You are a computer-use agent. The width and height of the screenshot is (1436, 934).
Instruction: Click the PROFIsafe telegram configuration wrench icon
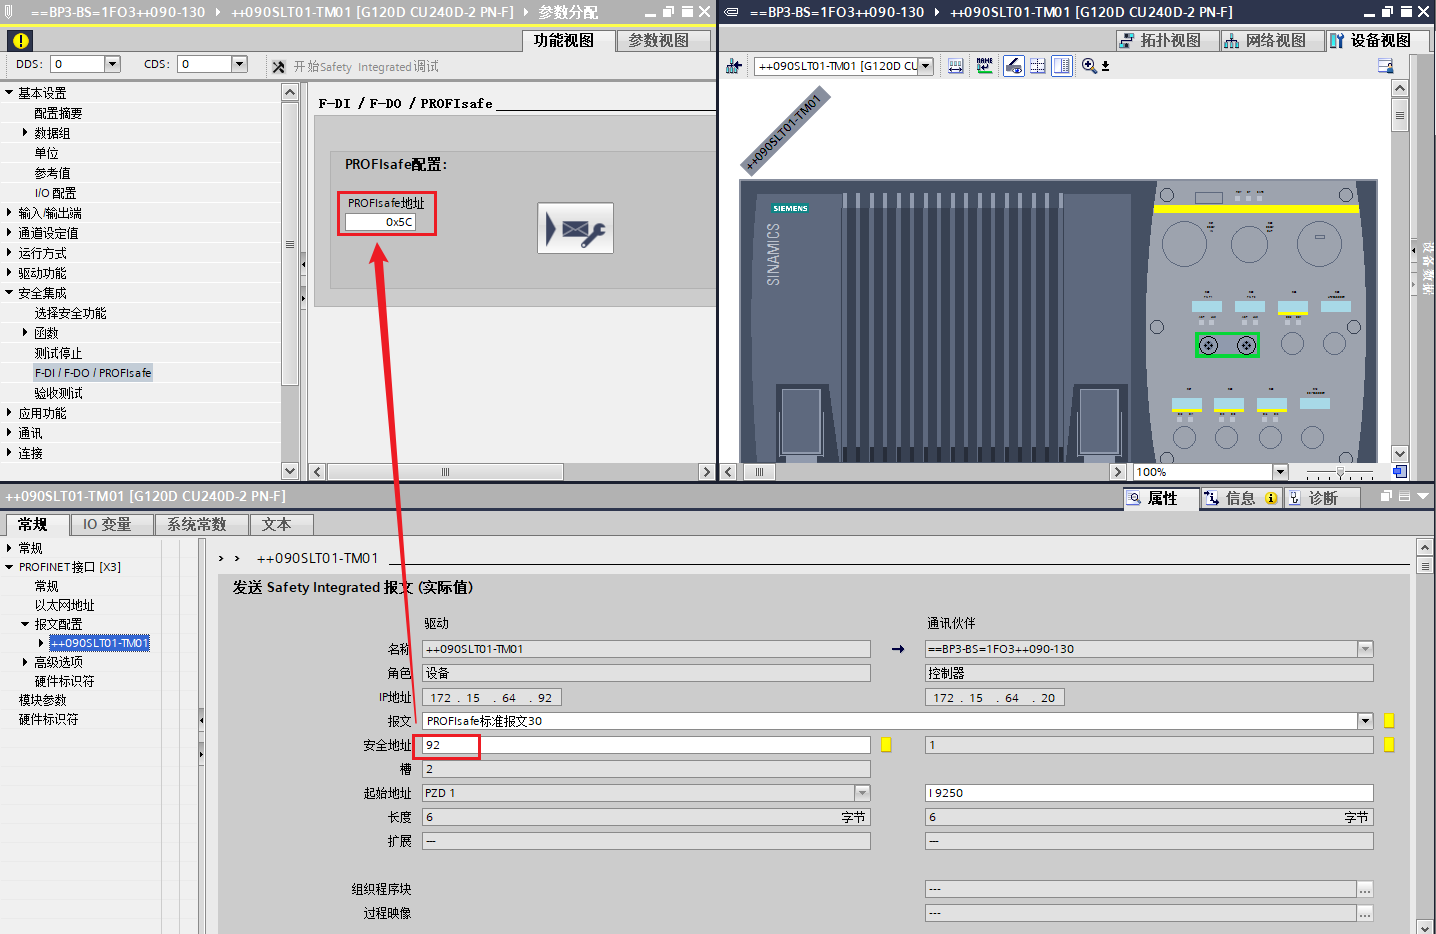click(x=575, y=229)
